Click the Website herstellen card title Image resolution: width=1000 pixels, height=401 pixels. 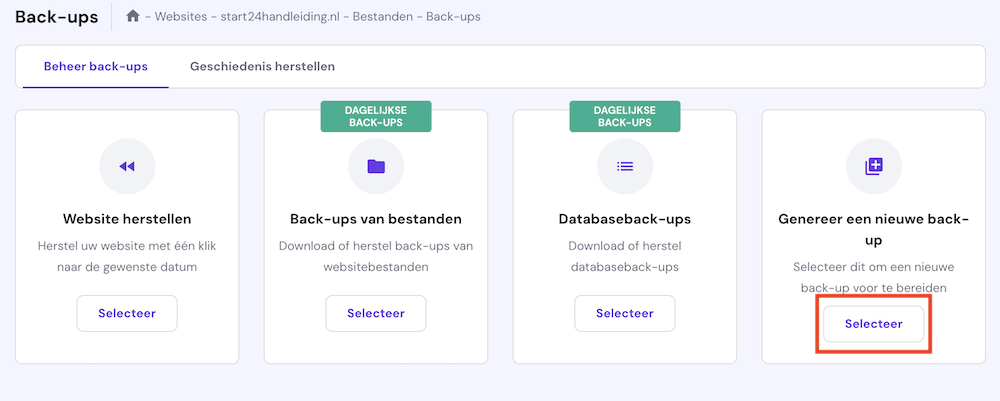tap(127, 219)
